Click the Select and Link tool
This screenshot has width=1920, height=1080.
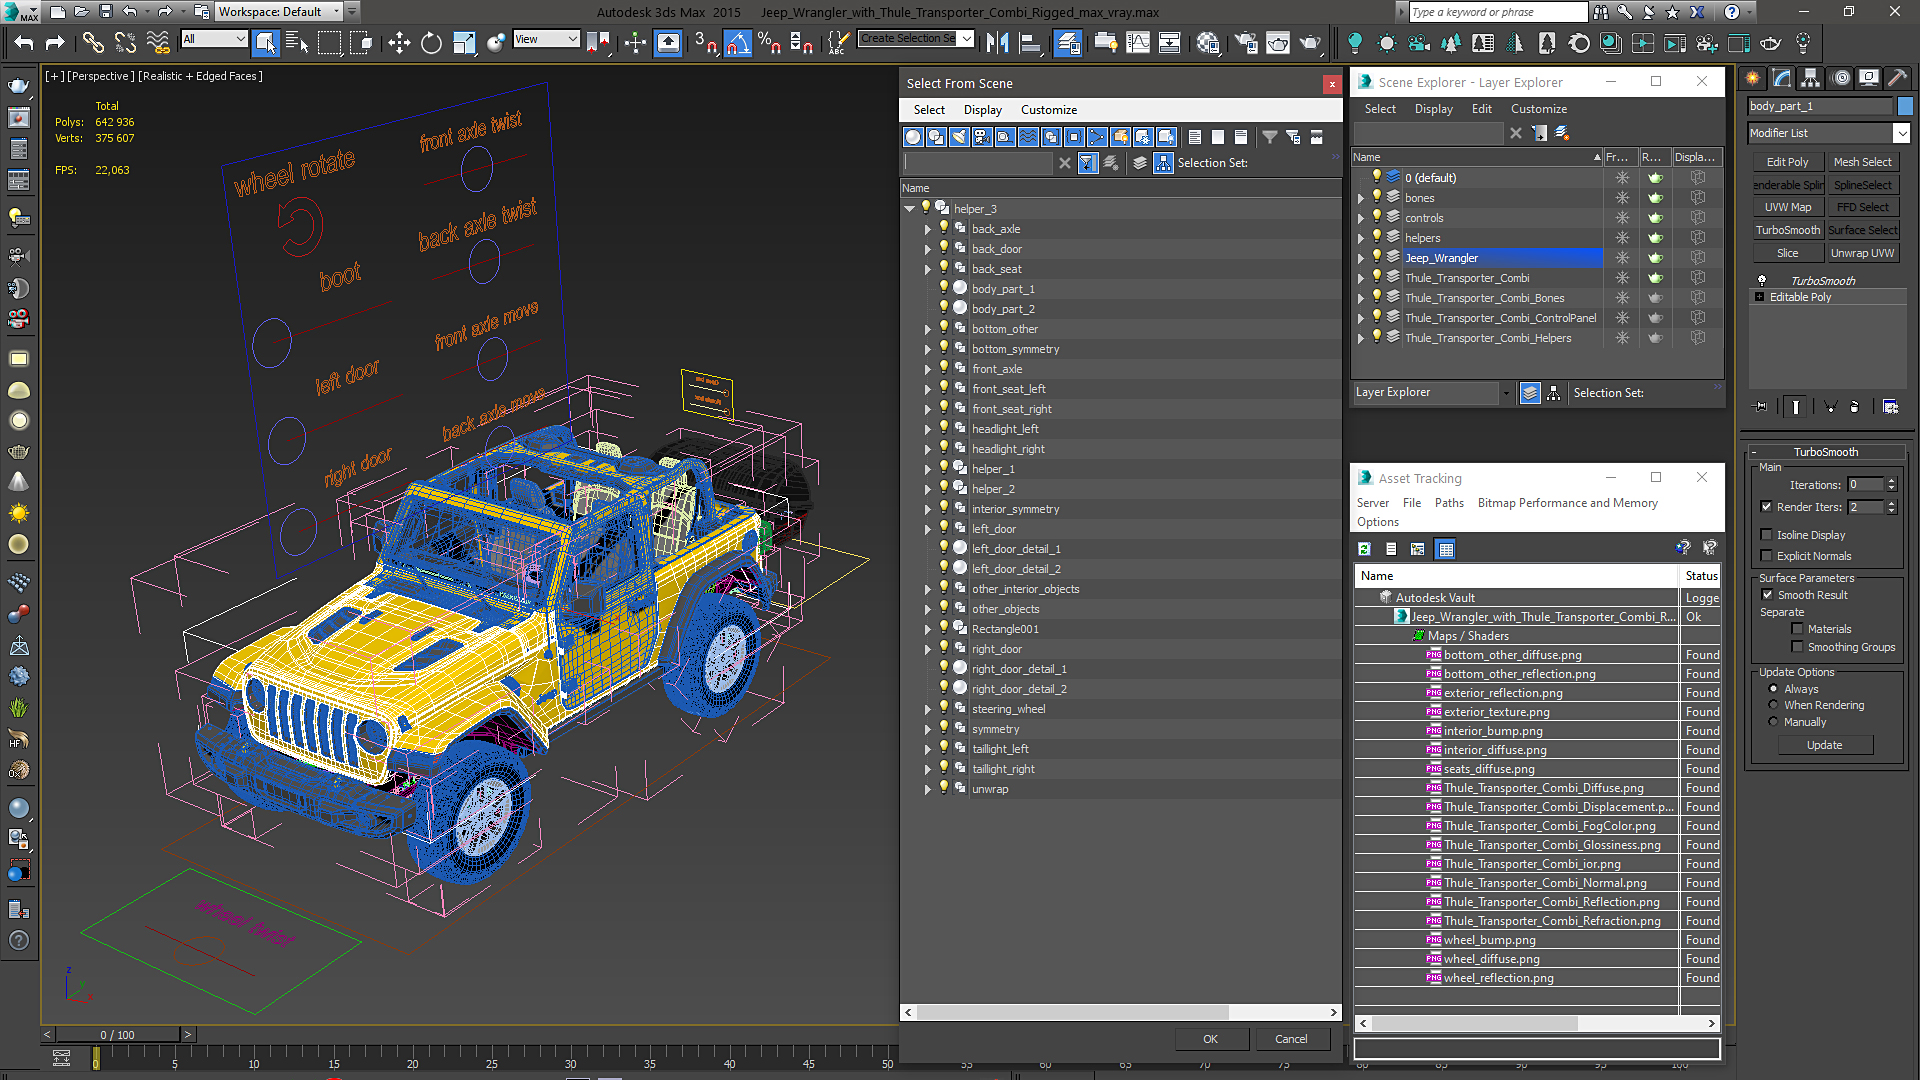[92, 42]
